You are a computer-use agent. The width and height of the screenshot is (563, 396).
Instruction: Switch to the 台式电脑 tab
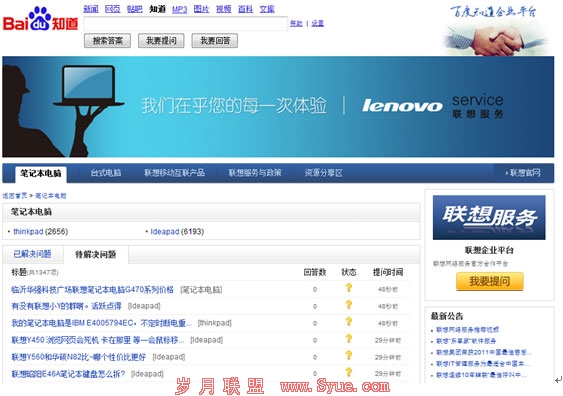click(106, 173)
